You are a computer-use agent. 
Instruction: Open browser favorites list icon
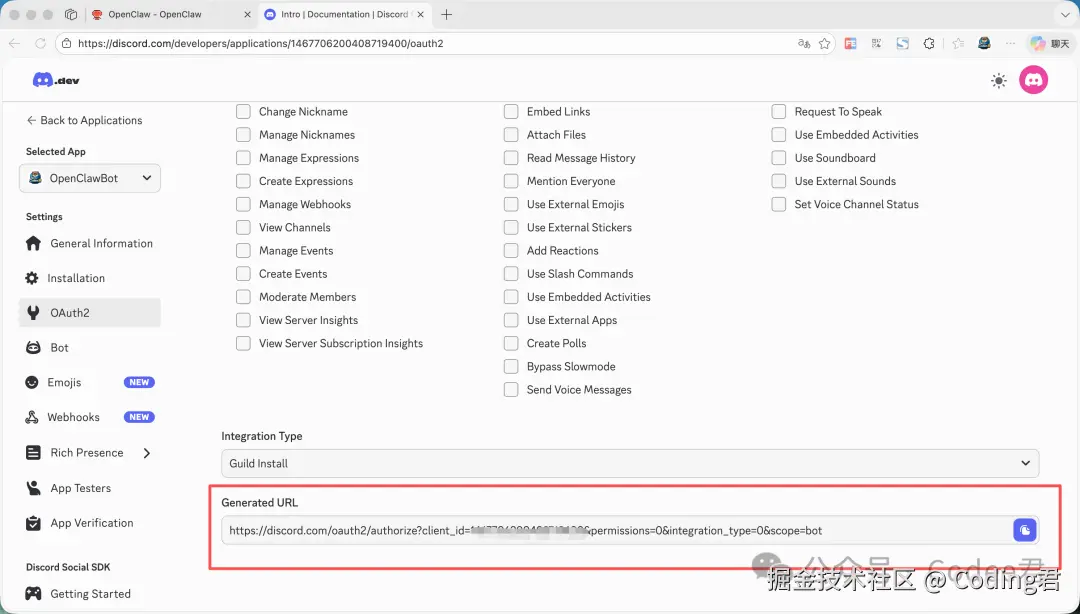pos(958,43)
